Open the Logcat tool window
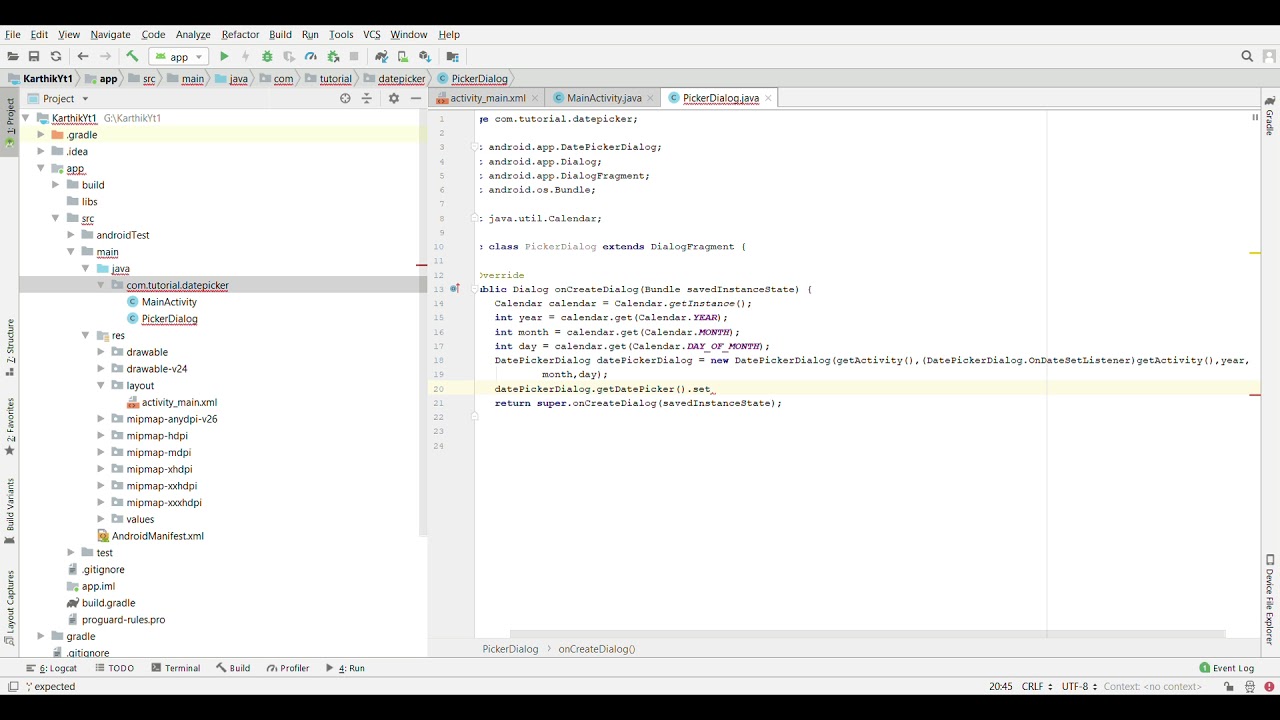 click(x=52, y=668)
